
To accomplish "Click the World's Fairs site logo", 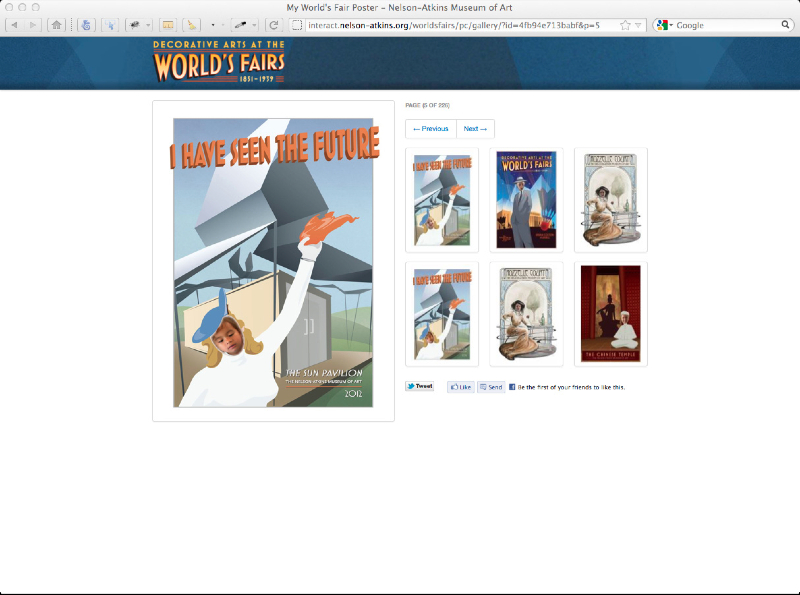I will 219,62.
